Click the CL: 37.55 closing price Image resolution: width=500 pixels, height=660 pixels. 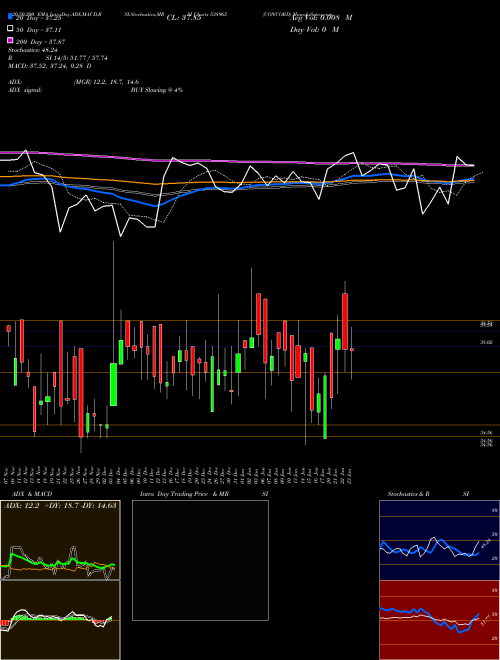point(184,18)
